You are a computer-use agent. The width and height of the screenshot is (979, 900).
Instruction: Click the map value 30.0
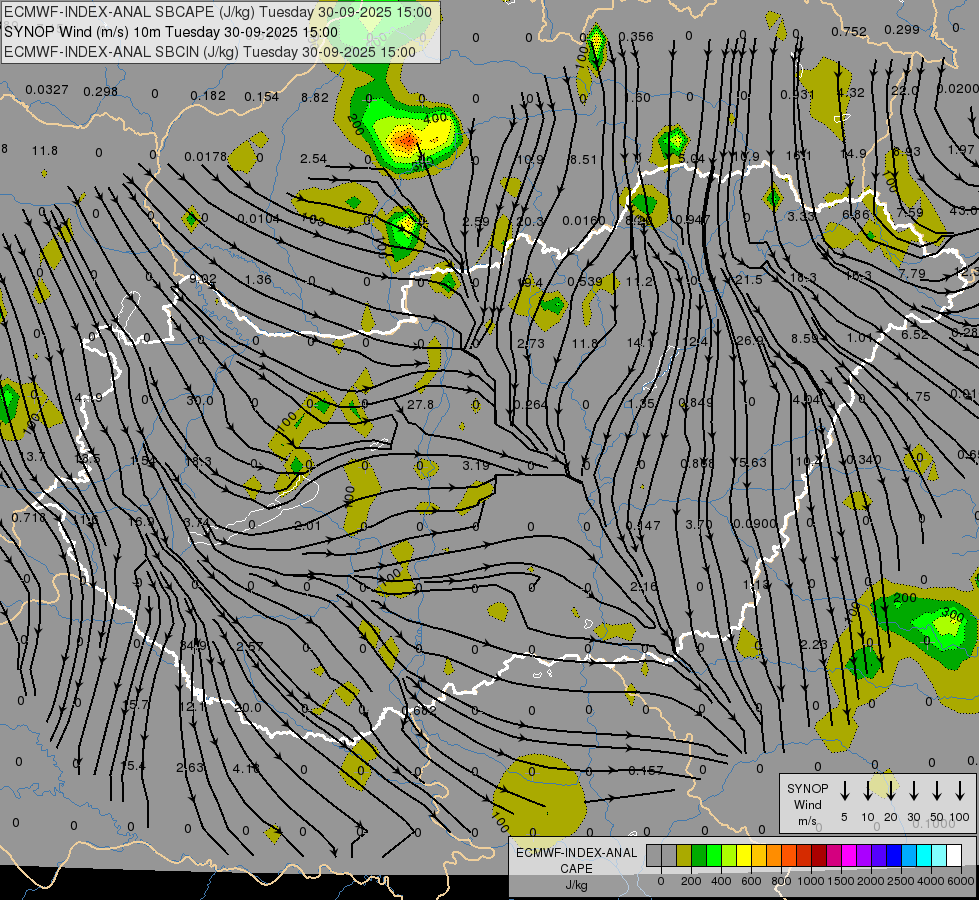[x=200, y=400]
